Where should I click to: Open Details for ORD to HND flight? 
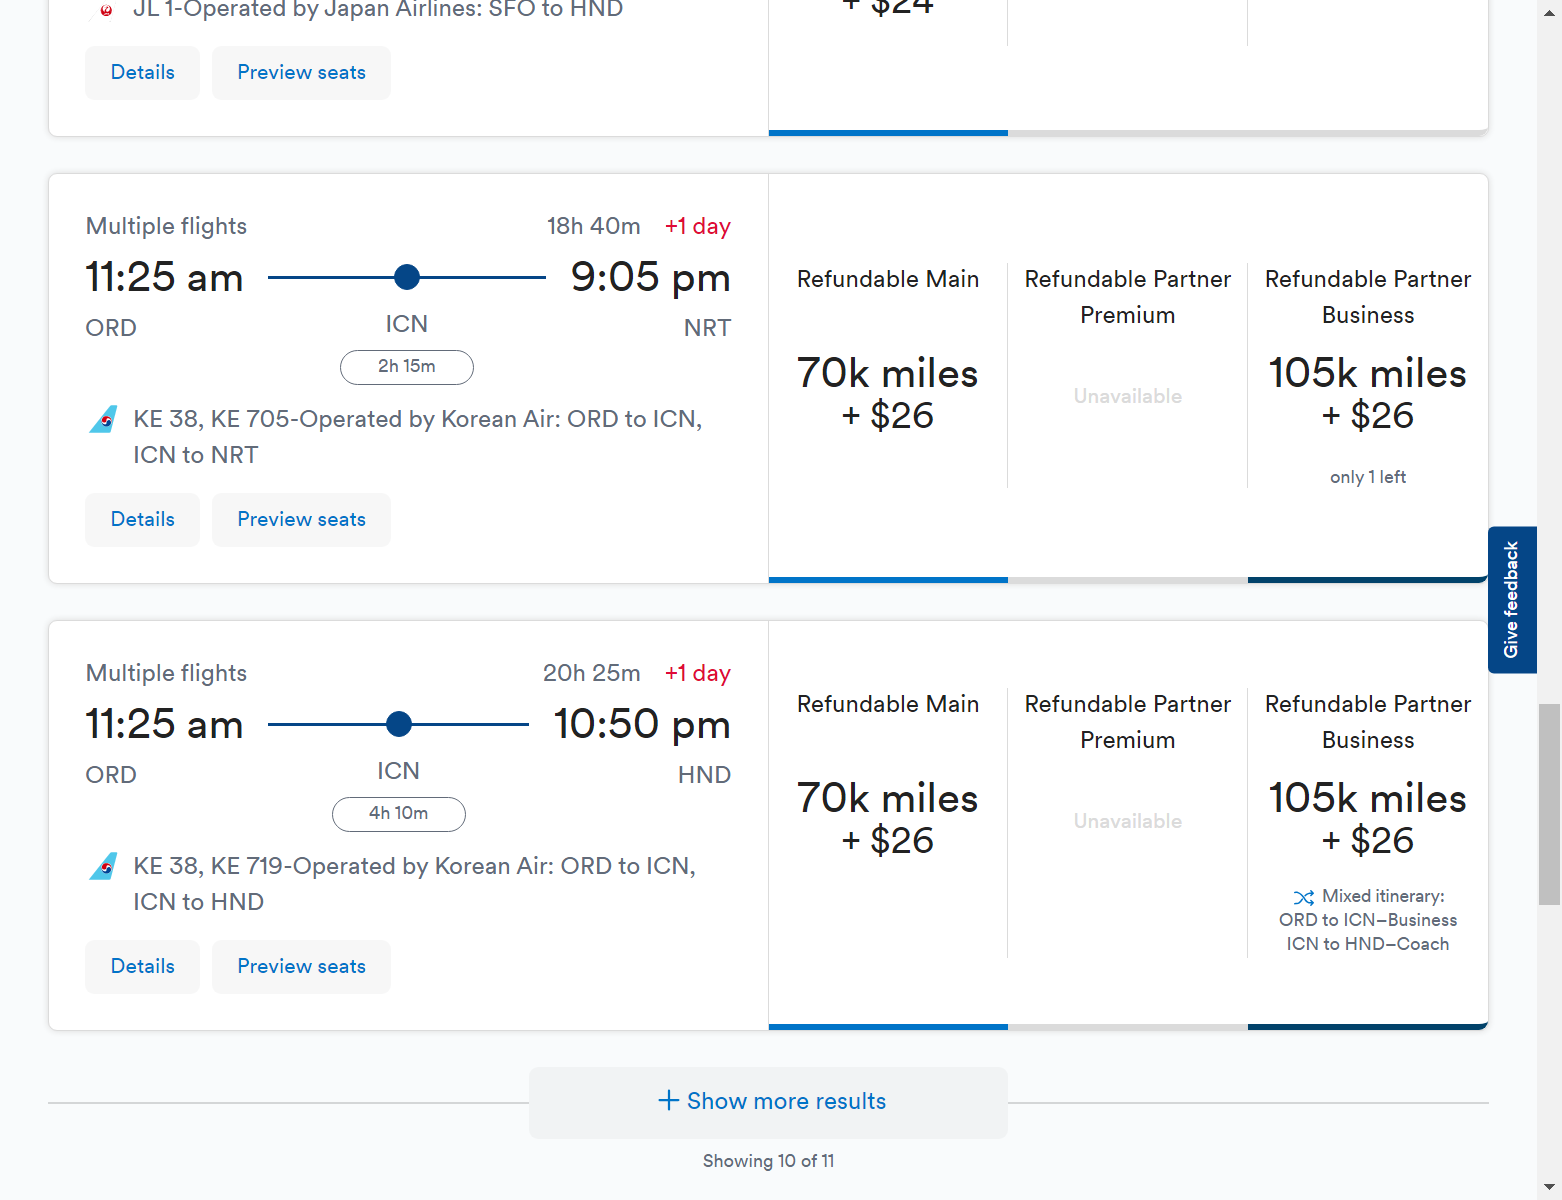click(142, 967)
